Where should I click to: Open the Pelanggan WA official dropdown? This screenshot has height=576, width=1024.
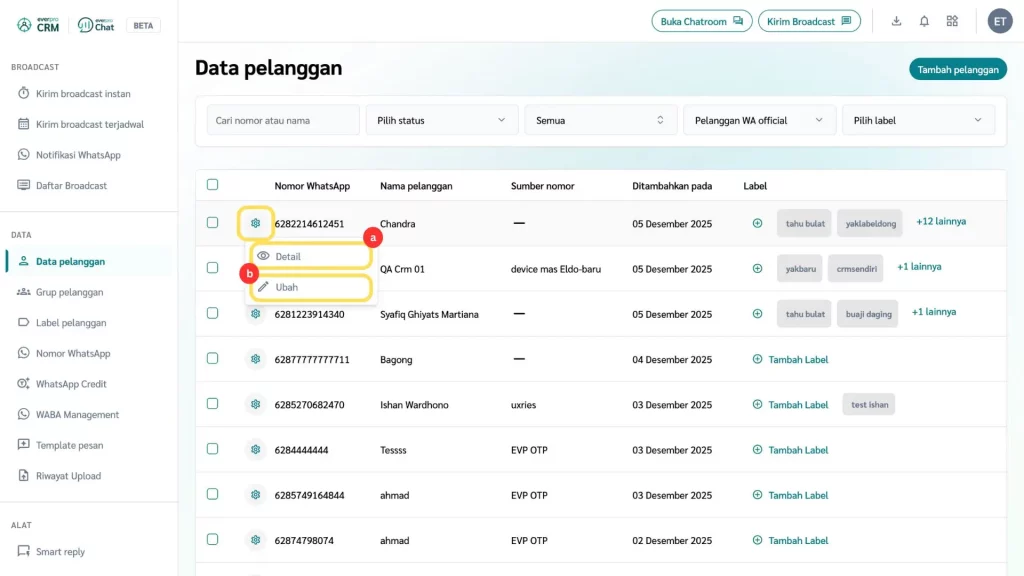tap(759, 120)
